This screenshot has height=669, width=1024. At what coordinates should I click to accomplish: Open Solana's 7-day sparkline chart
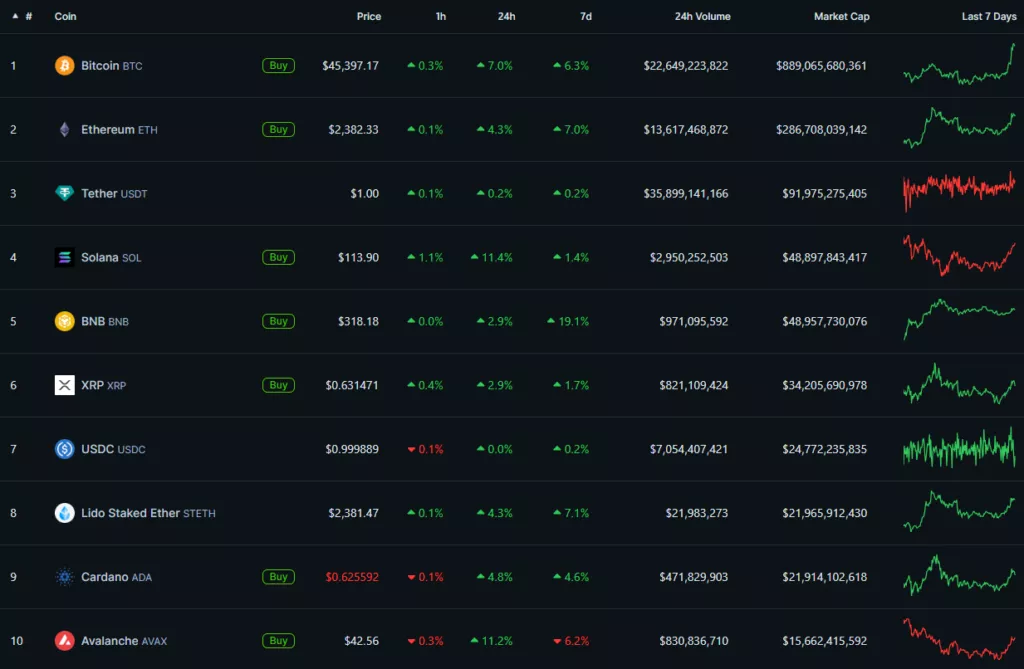959,255
